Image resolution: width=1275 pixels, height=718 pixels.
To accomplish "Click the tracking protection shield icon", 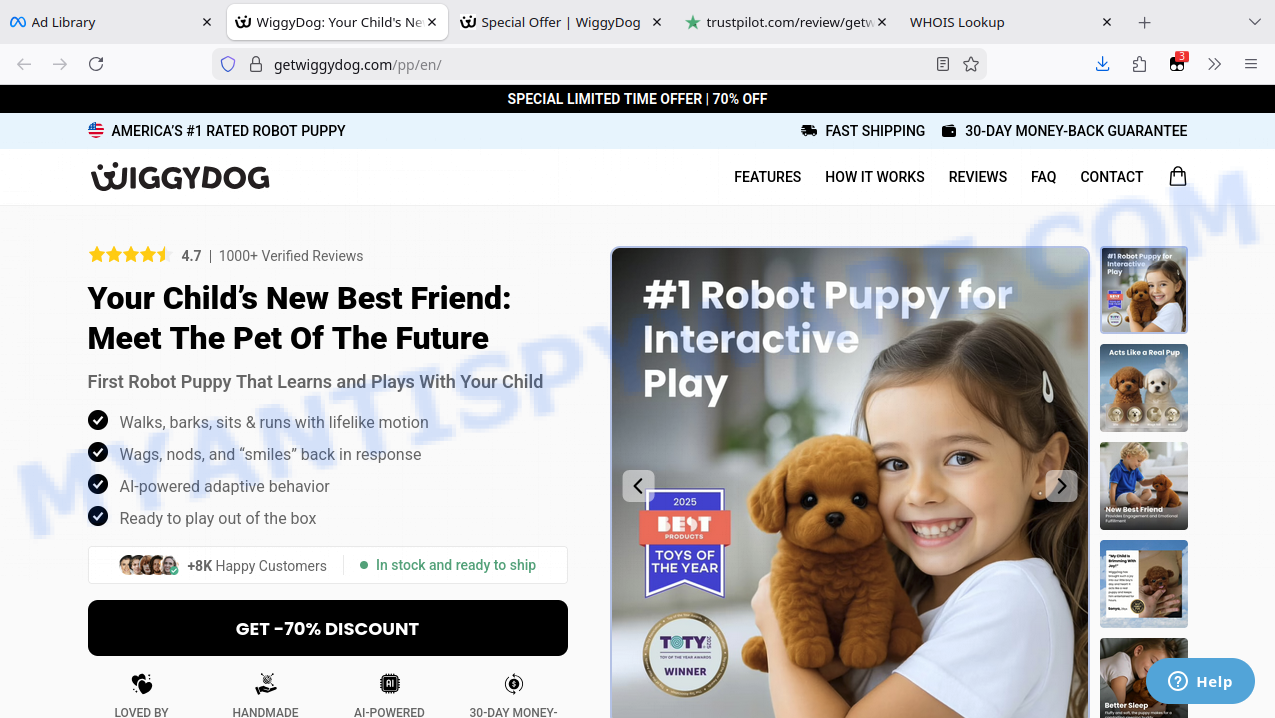I will pyautogui.click(x=228, y=64).
